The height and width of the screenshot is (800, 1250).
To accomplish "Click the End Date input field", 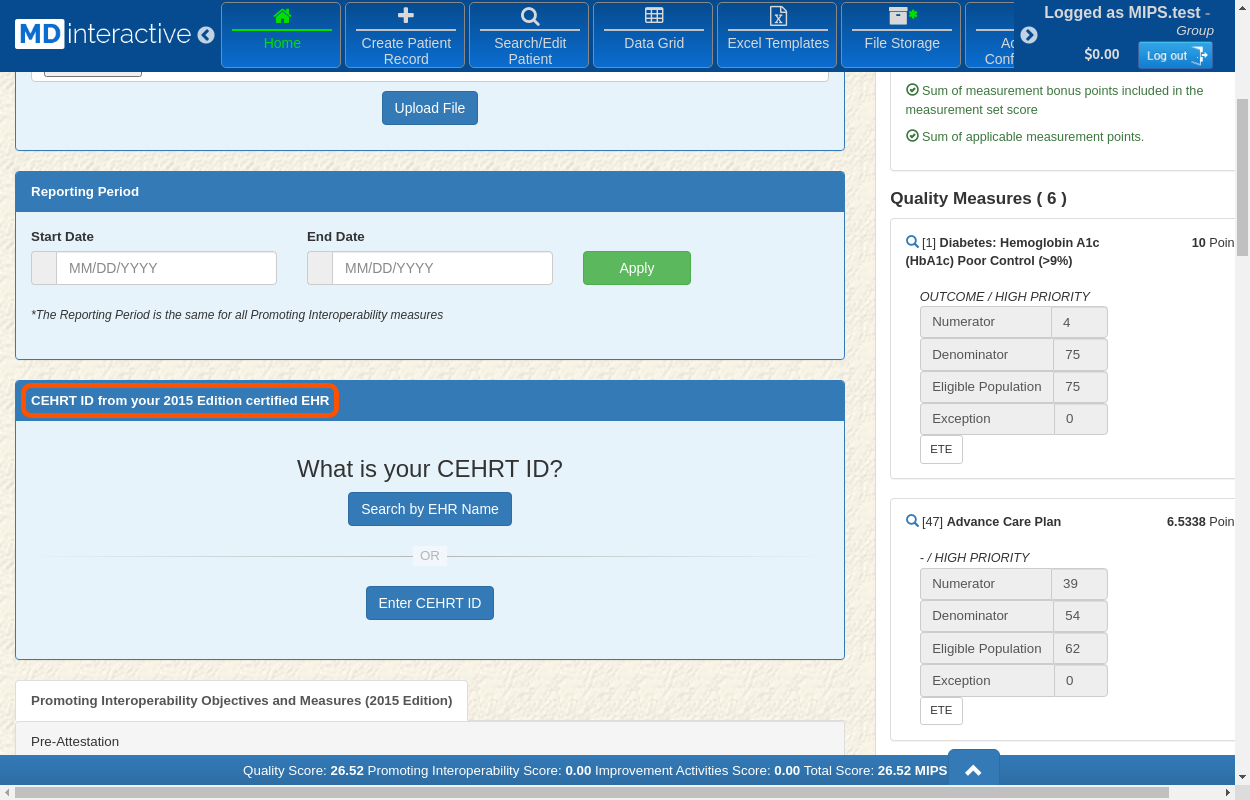I will click(x=442, y=268).
